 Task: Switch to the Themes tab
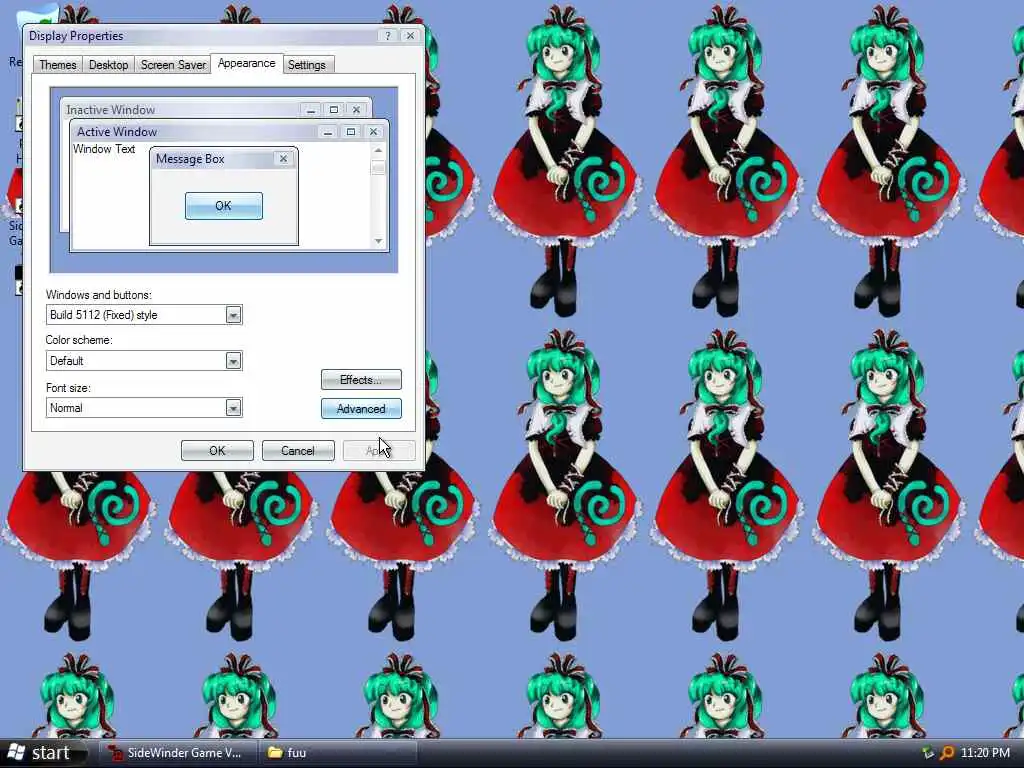[57, 65]
